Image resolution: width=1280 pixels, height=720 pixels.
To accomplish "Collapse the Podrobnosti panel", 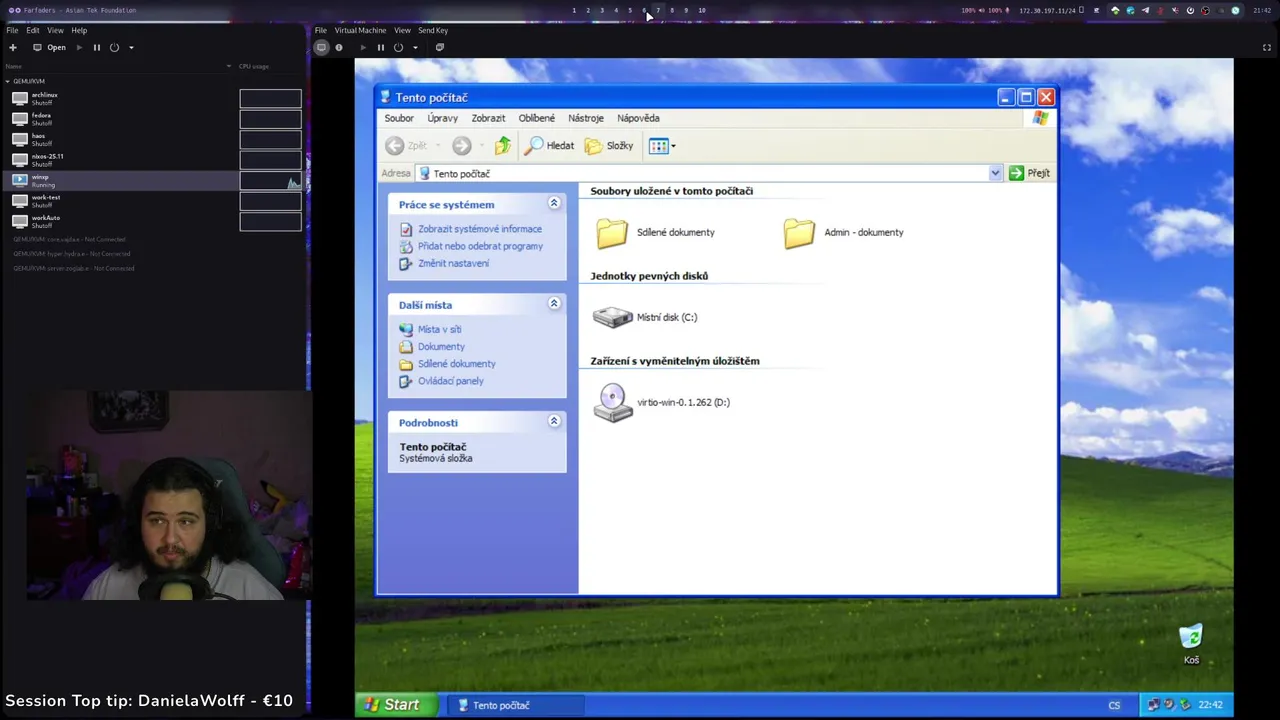I will click(554, 422).
